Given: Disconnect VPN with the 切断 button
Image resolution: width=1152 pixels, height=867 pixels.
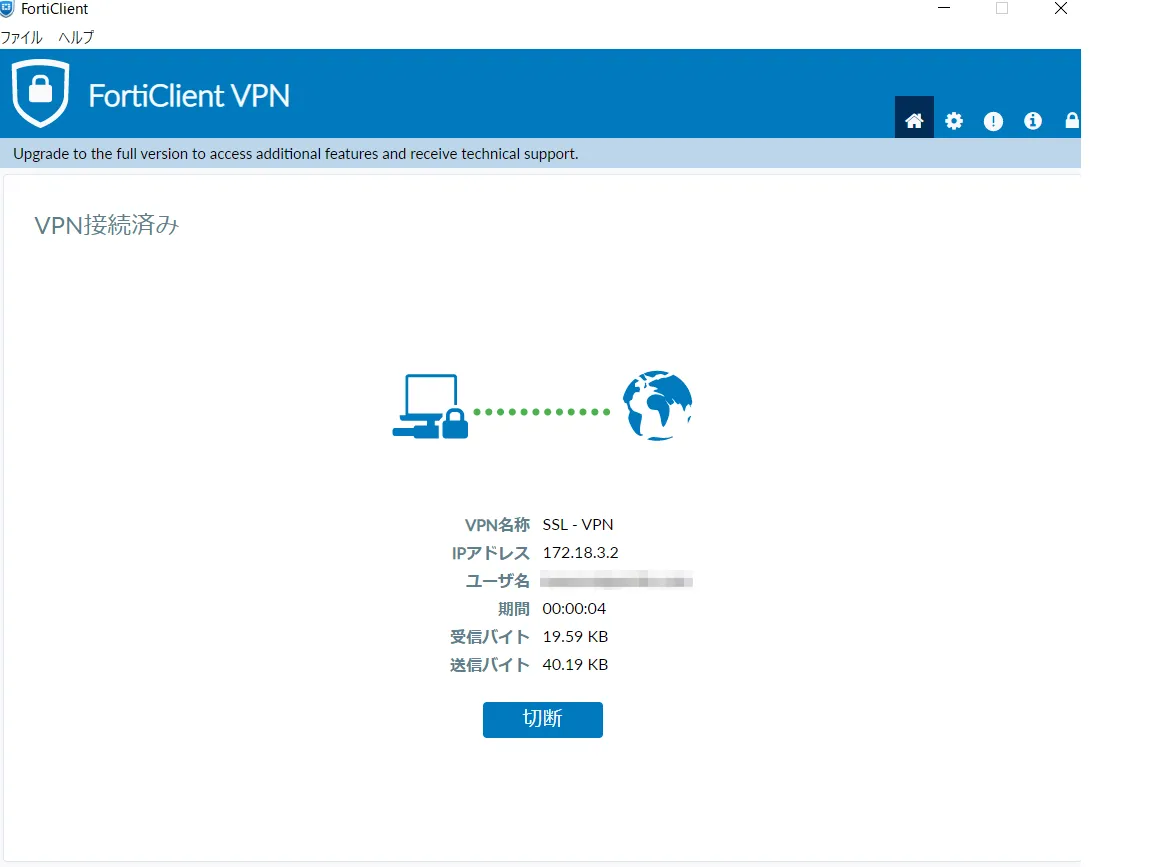Looking at the screenshot, I should pos(543,719).
